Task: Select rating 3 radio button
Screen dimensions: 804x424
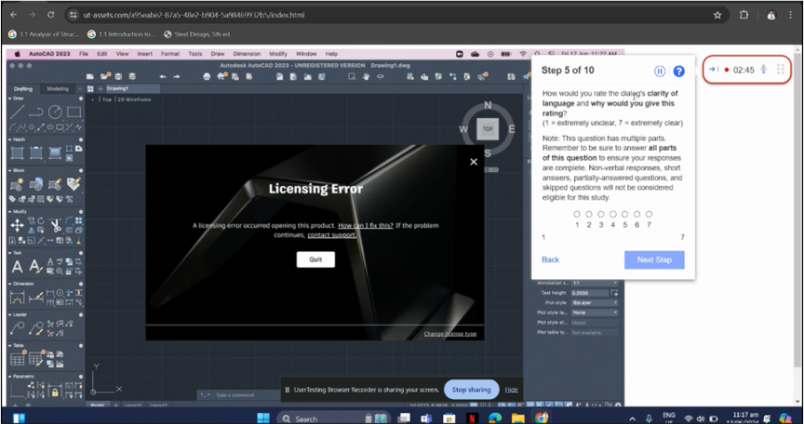Action: (601, 214)
